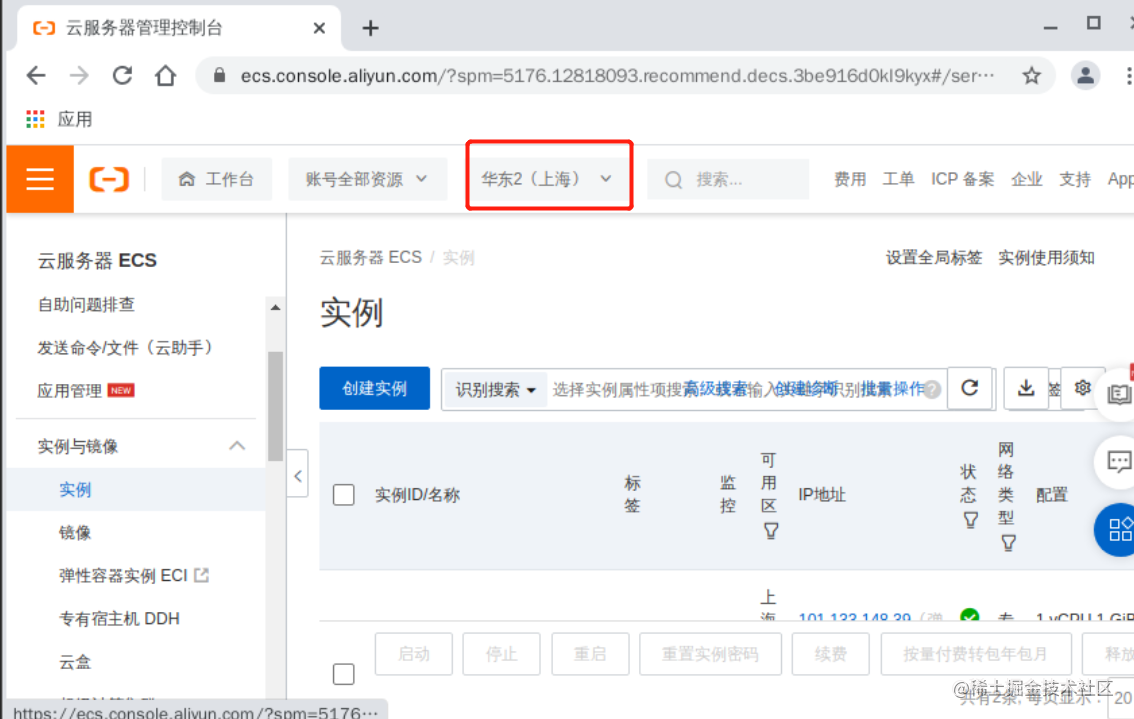Select 镜像 in sidebar
1134x719 pixels.
click(x=75, y=533)
